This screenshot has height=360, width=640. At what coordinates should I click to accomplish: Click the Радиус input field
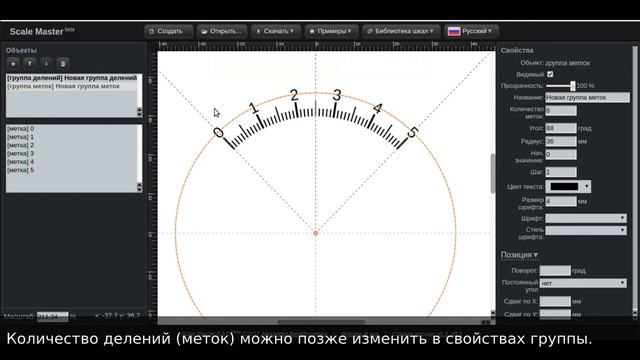561,141
